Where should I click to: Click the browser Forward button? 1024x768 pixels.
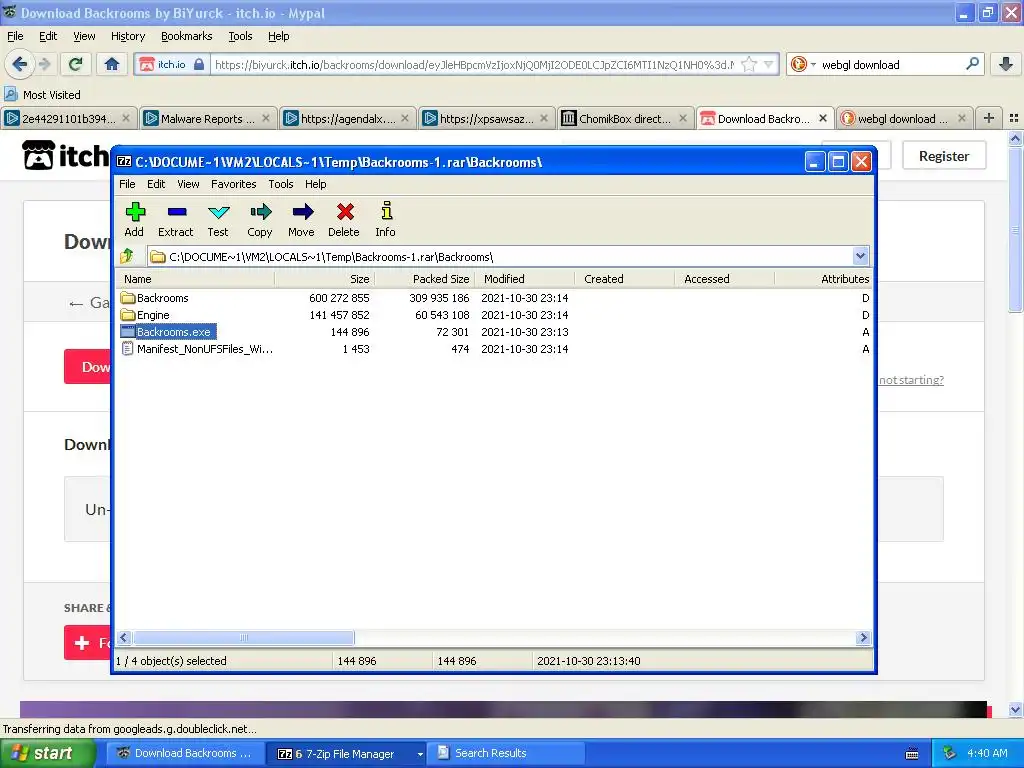[44, 64]
